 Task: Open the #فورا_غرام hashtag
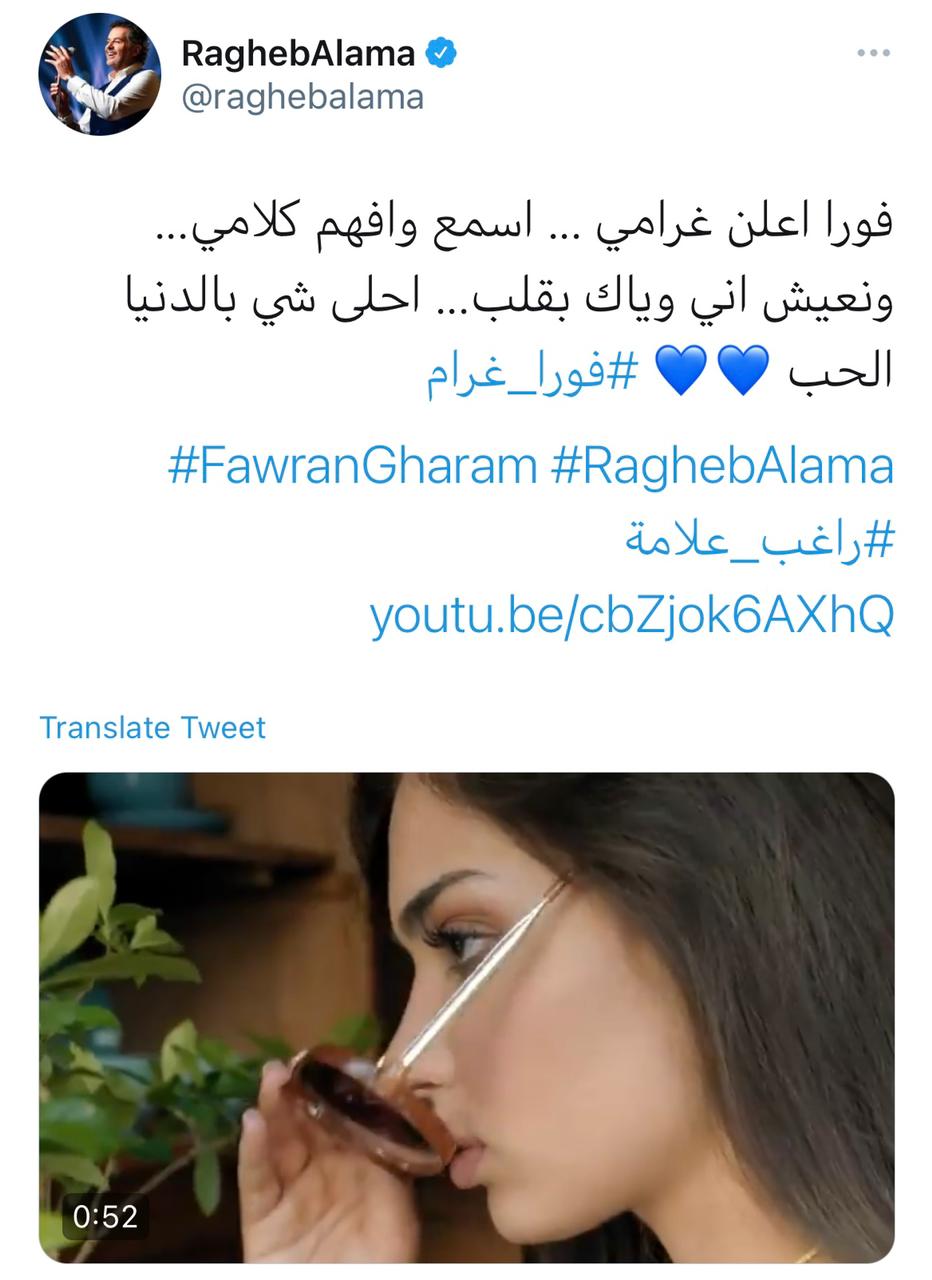[x=532, y=373]
